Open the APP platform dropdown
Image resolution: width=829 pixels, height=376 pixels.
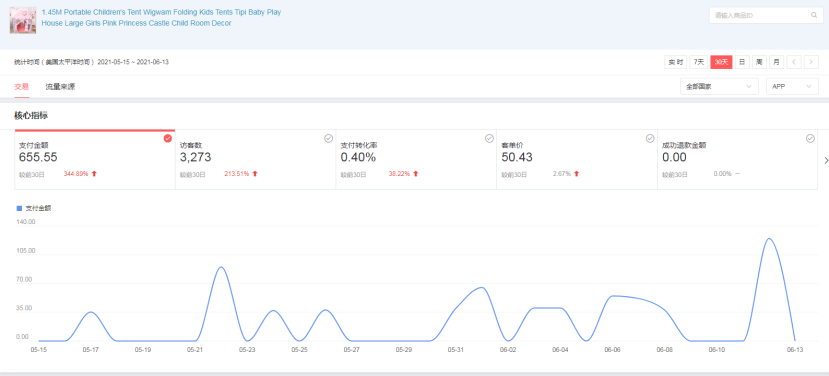pyautogui.click(x=792, y=87)
